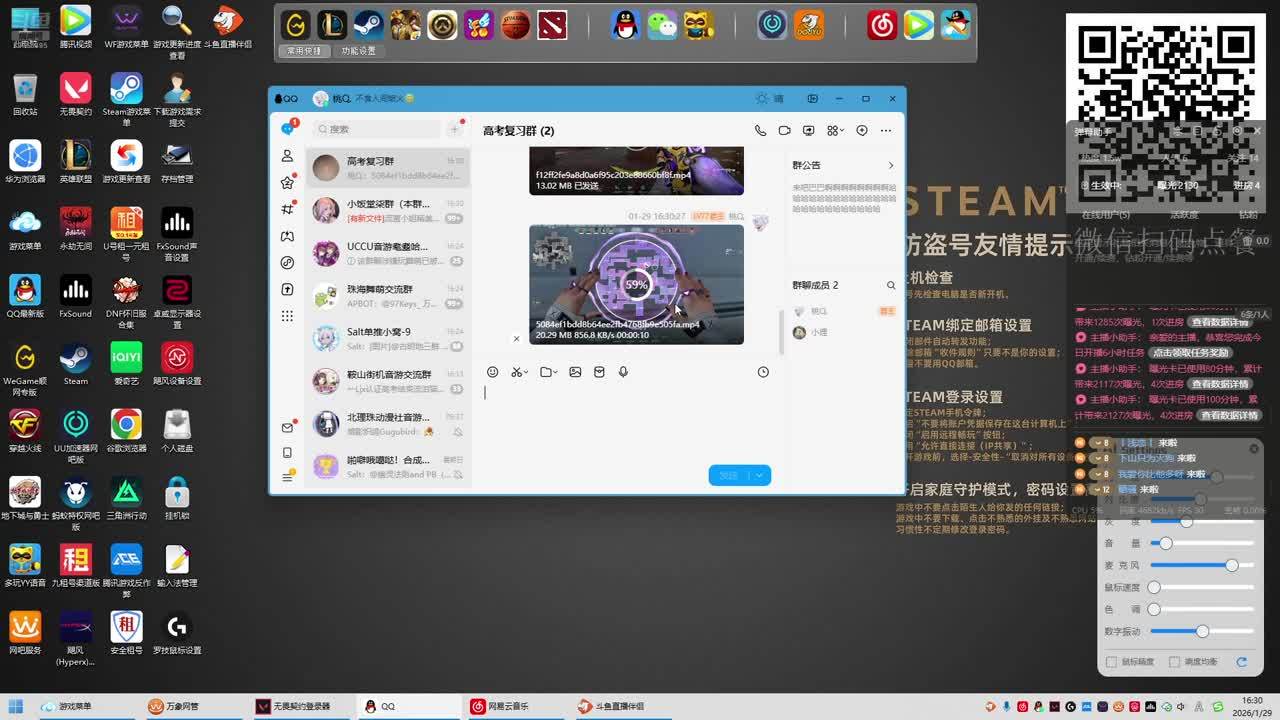This screenshot has width=1280, height=720.
Task: Open the chat history clock icon
Action: (x=763, y=372)
